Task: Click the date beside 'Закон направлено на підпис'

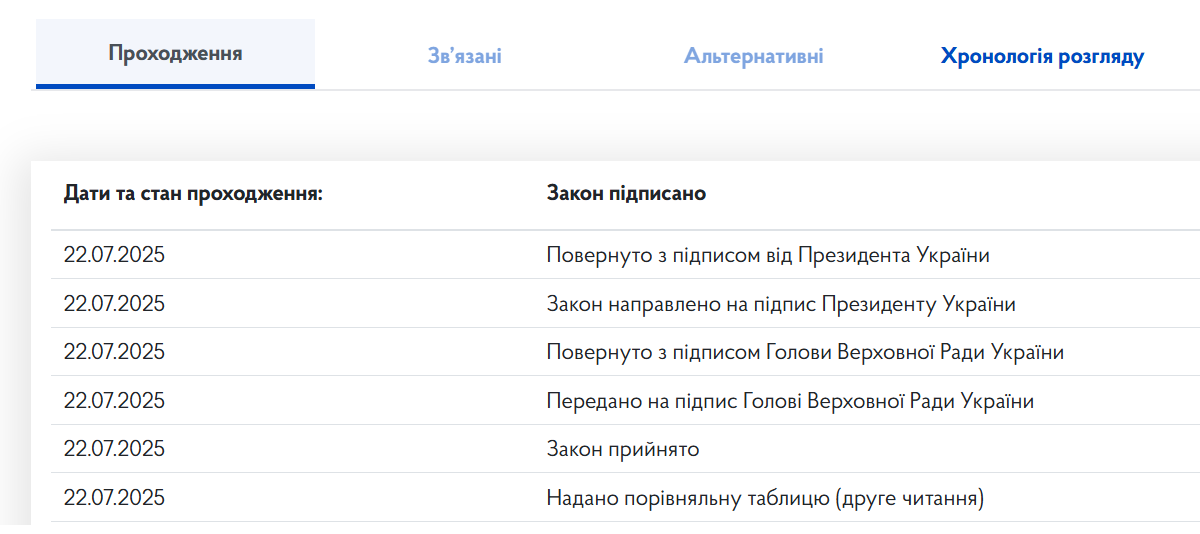Action: coord(114,304)
